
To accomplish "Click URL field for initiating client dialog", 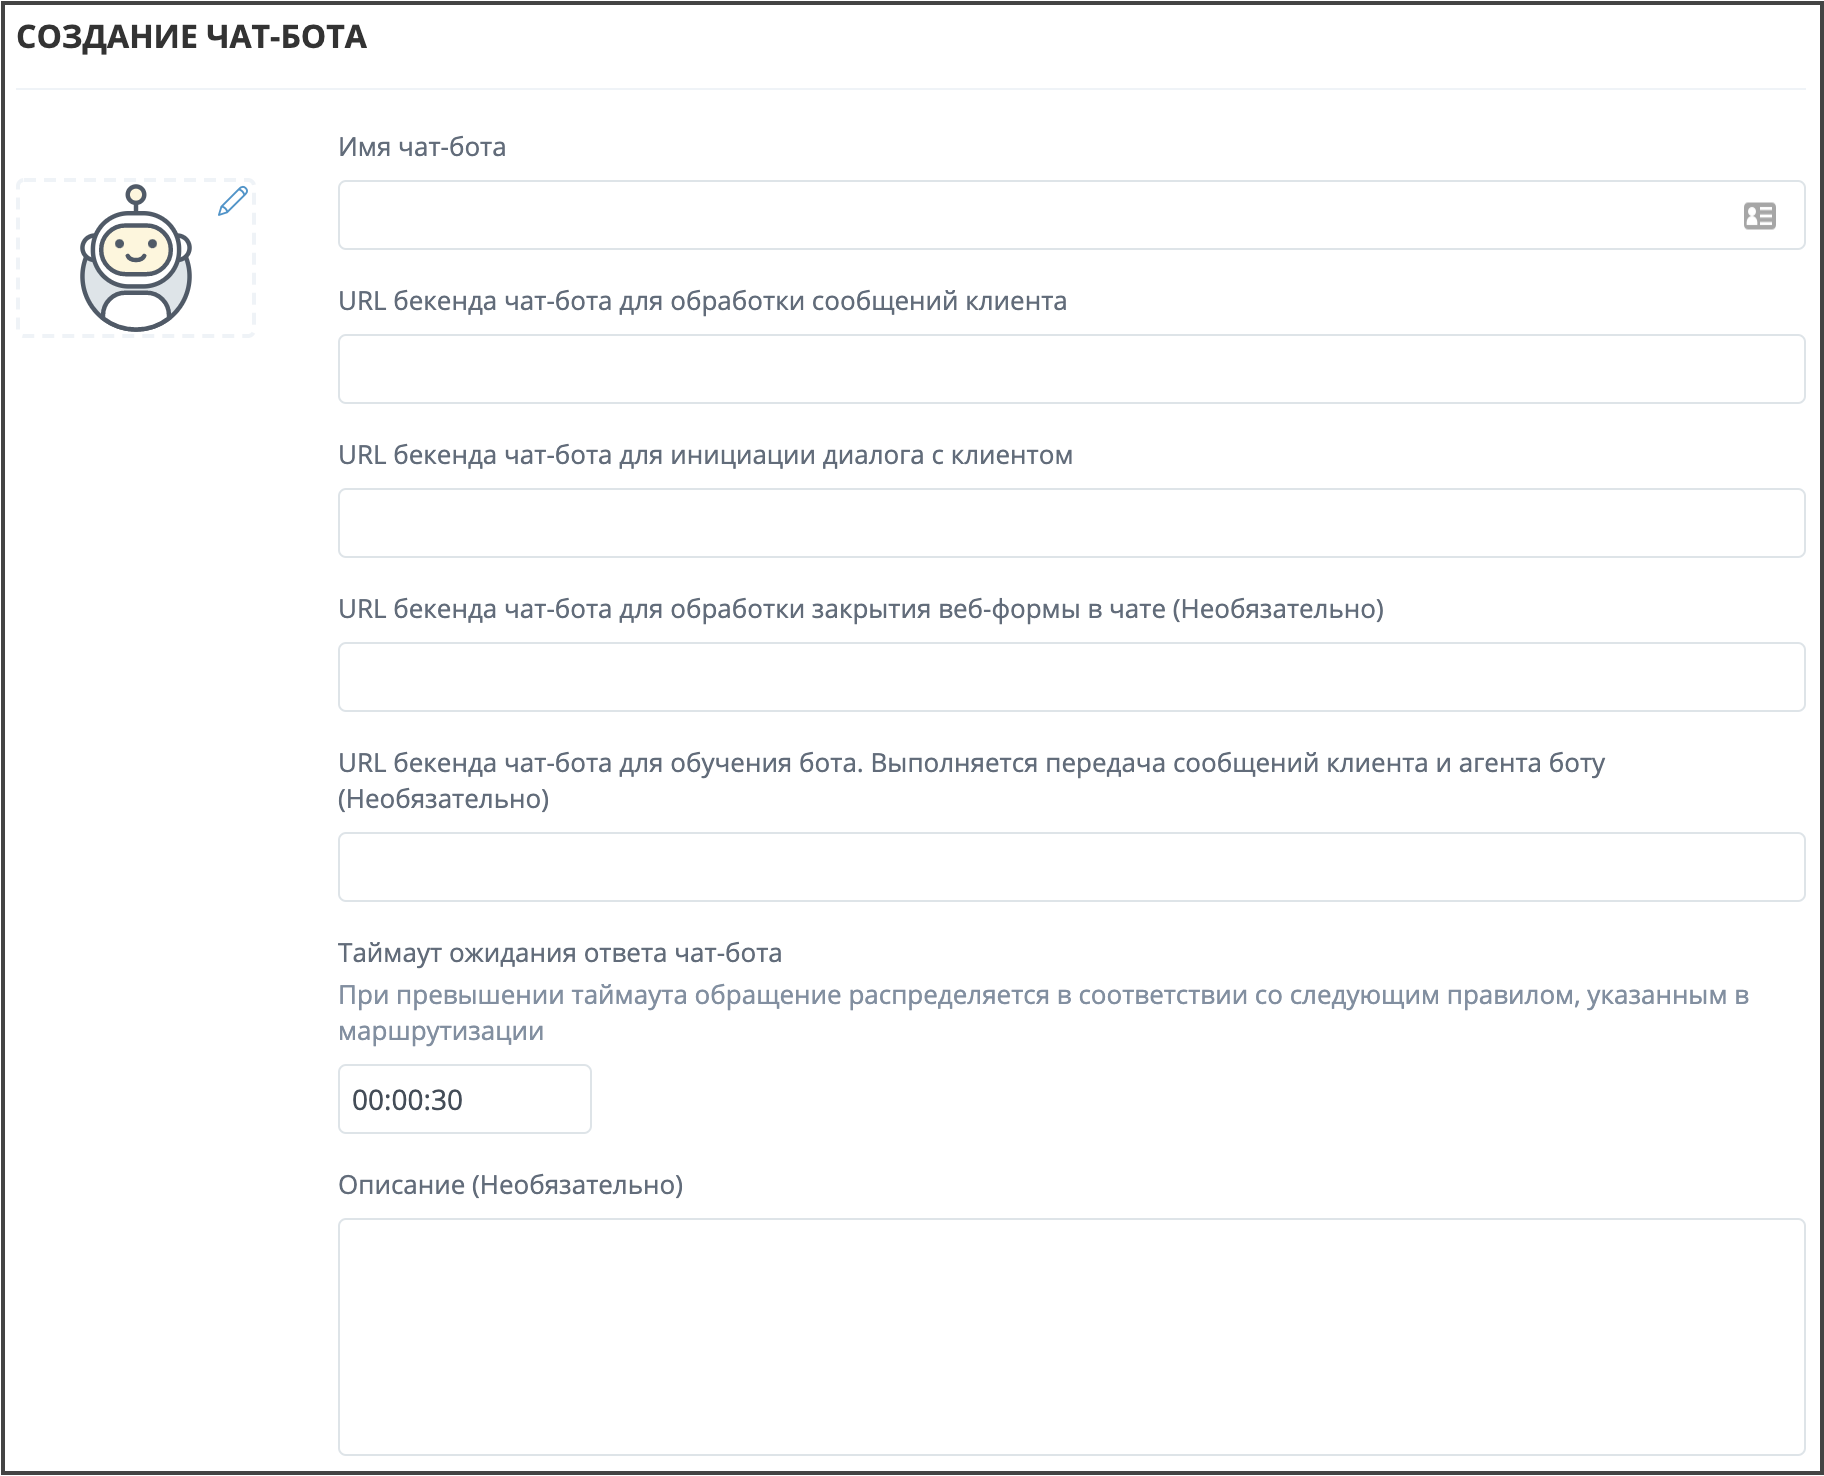I will coord(1070,524).
